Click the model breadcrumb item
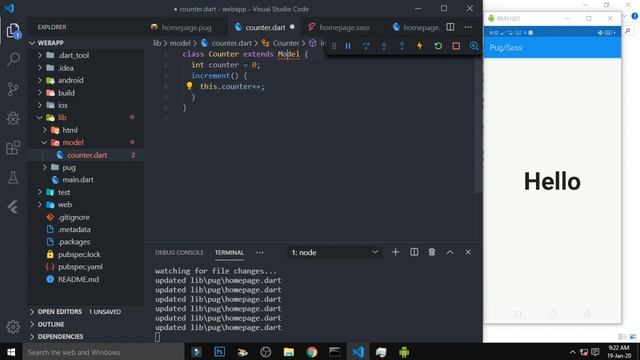640x360 pixels. [180, 43]
